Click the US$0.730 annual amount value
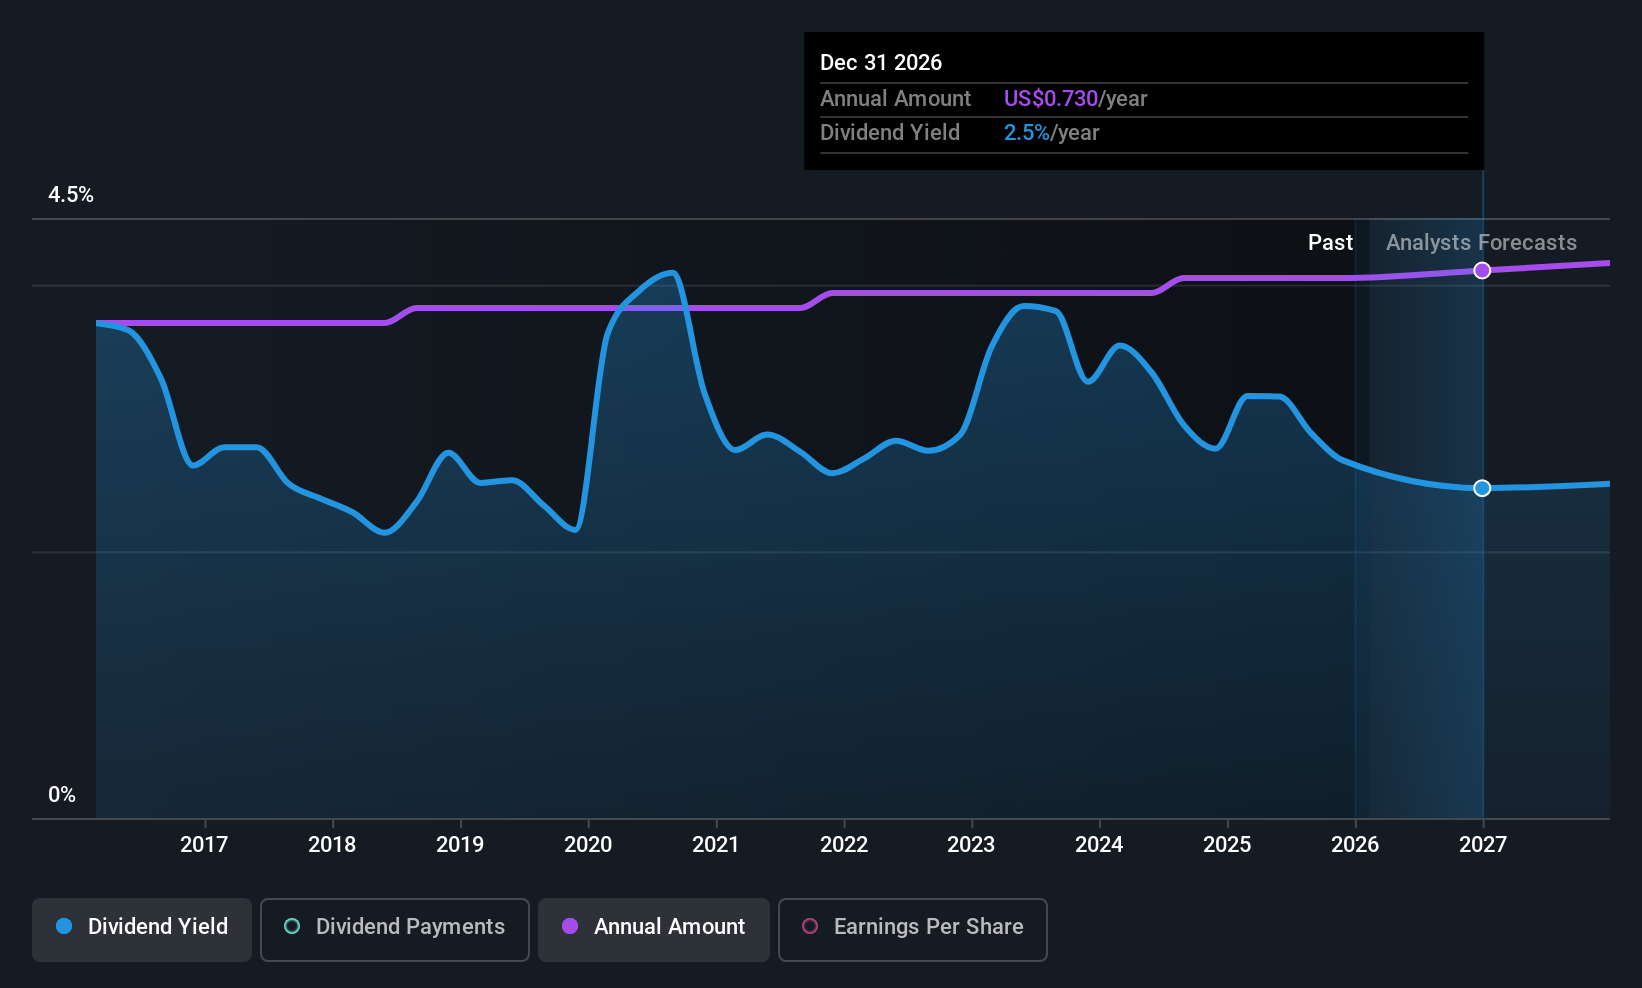The width and height of the screenshot is (1642, 988). (x=1051, y=99)
